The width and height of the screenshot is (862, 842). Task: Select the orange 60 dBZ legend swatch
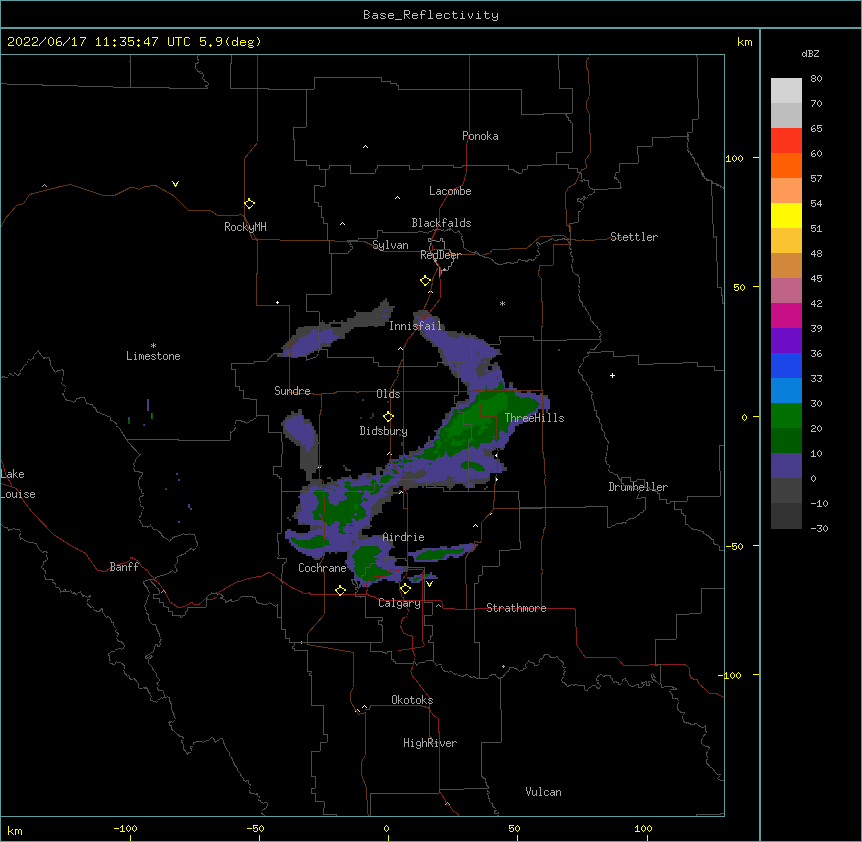(786, 165)
